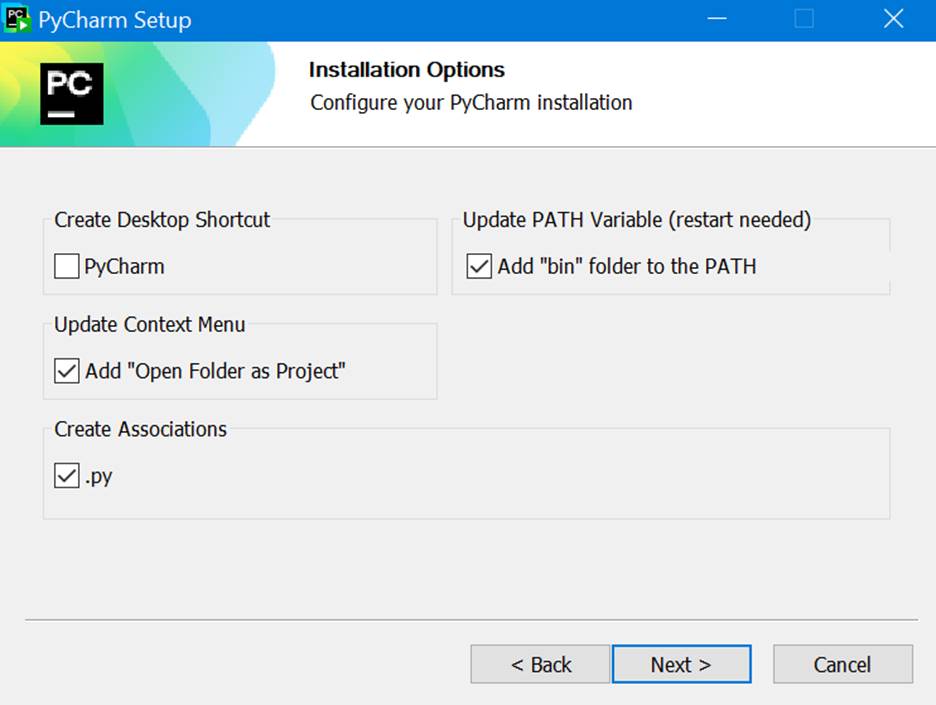This screenshot has width=936, height=705.
Task: Click the "PyCharm" shortcut label text
Action: click(x=125, y=267)
